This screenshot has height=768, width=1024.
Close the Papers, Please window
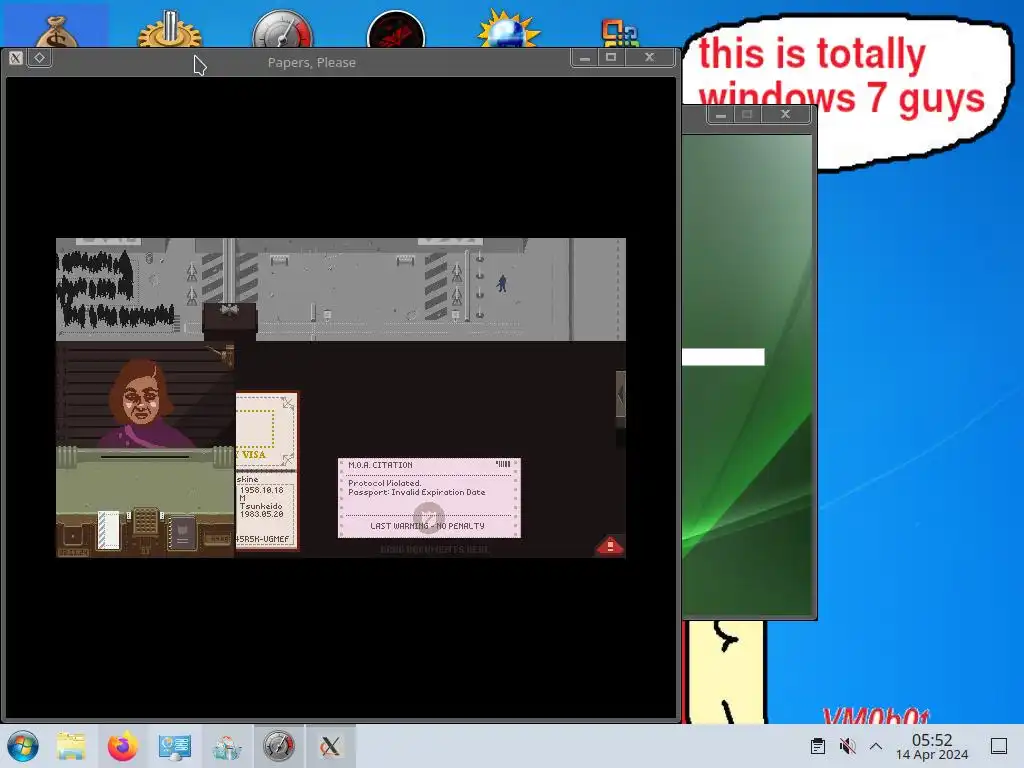point(649,57)
